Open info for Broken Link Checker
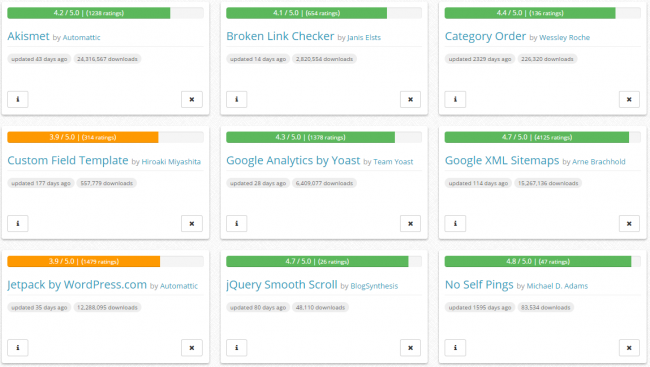 click(237, 100)
